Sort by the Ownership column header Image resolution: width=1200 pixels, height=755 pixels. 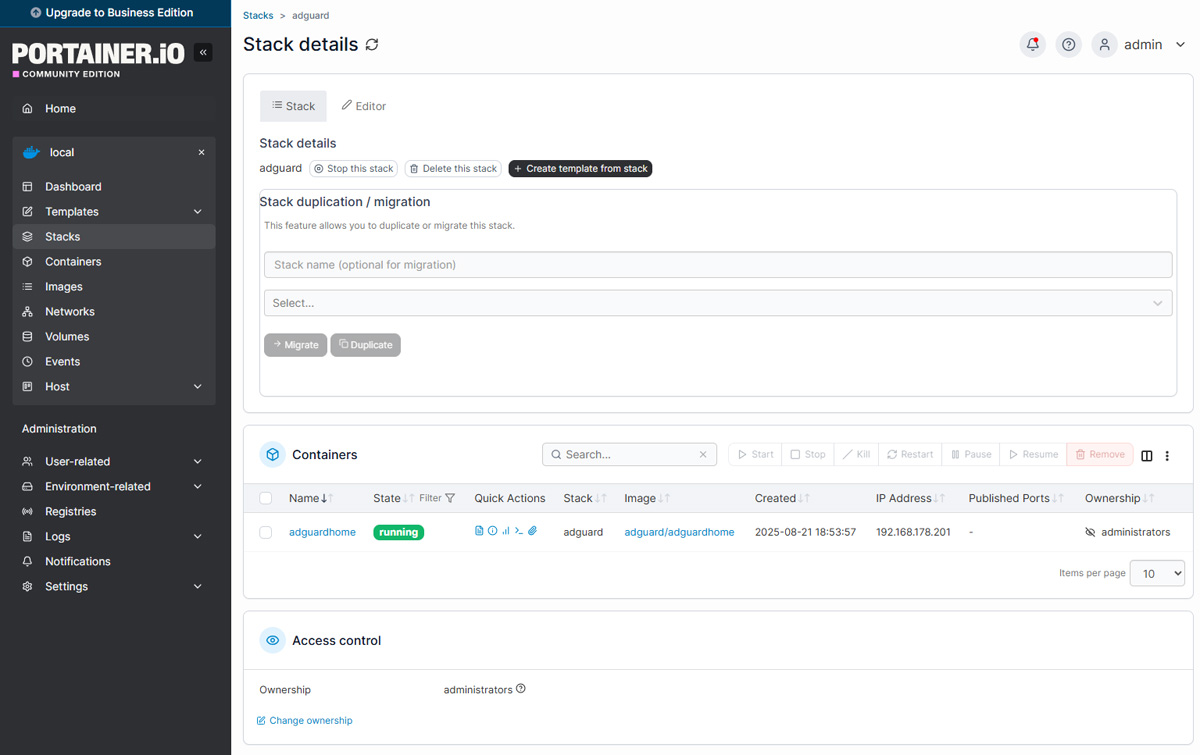coord(1120,498)
